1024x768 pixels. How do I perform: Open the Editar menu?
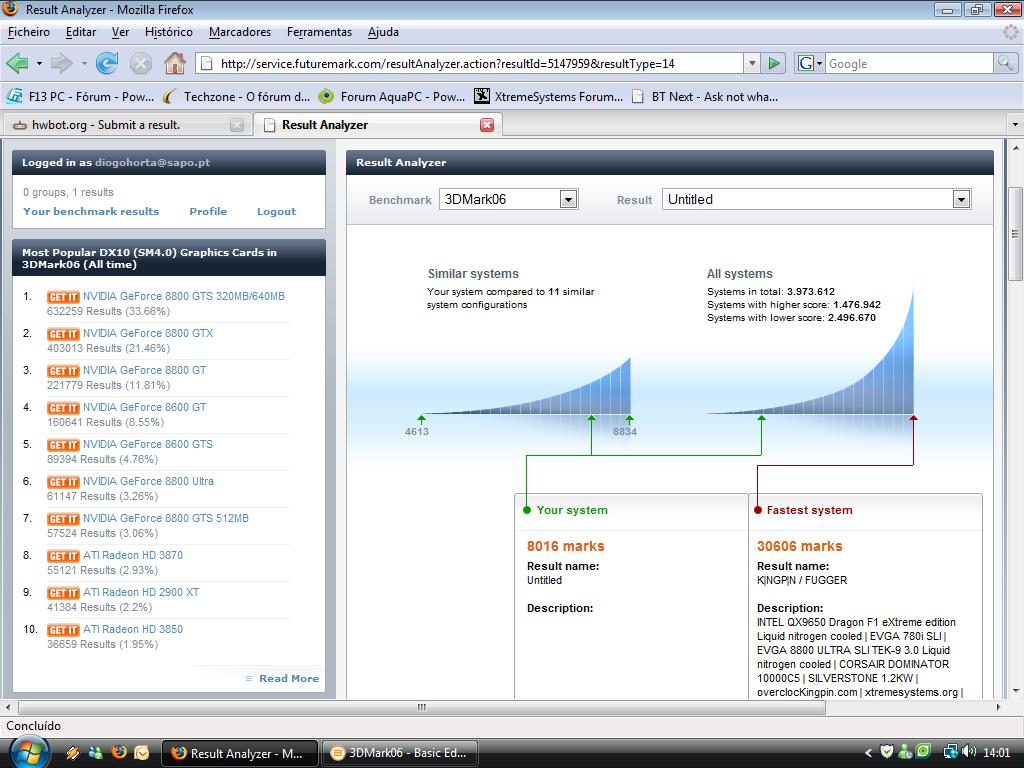pyautogui.click(x=80, y=32)
